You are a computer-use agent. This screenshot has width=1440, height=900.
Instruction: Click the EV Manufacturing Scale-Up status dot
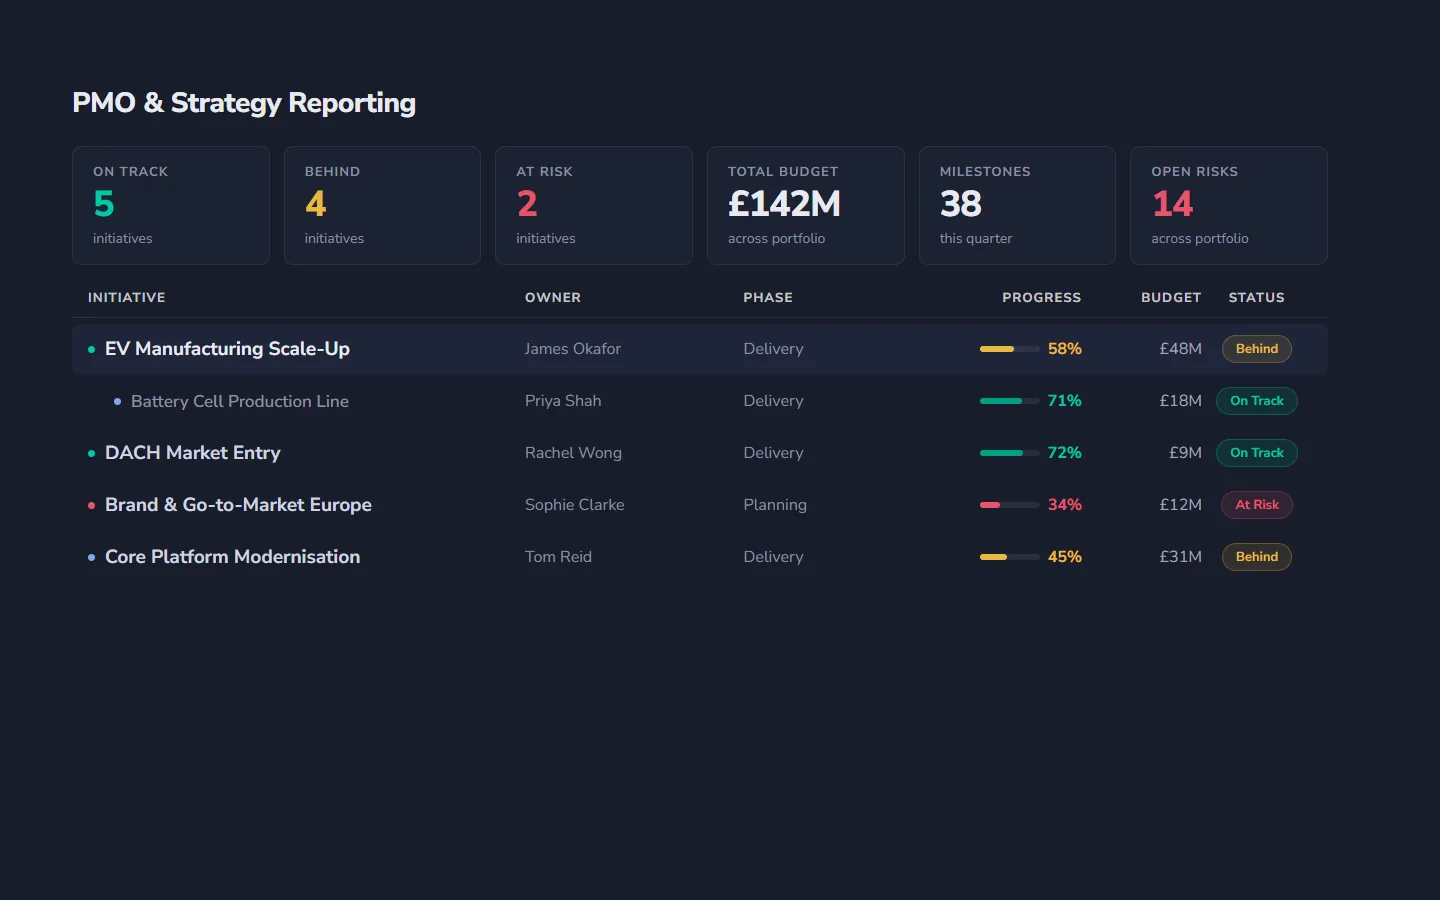click(x=91, y=350)
